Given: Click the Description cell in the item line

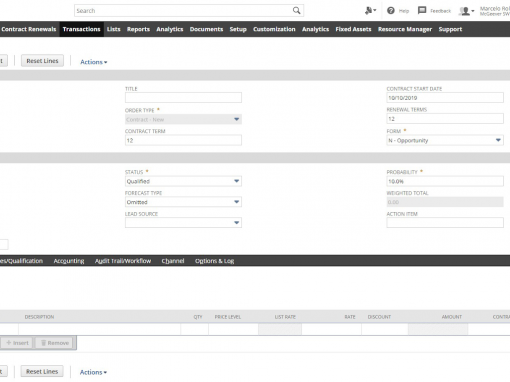Looking at the screenshot, I should [100, 329].
